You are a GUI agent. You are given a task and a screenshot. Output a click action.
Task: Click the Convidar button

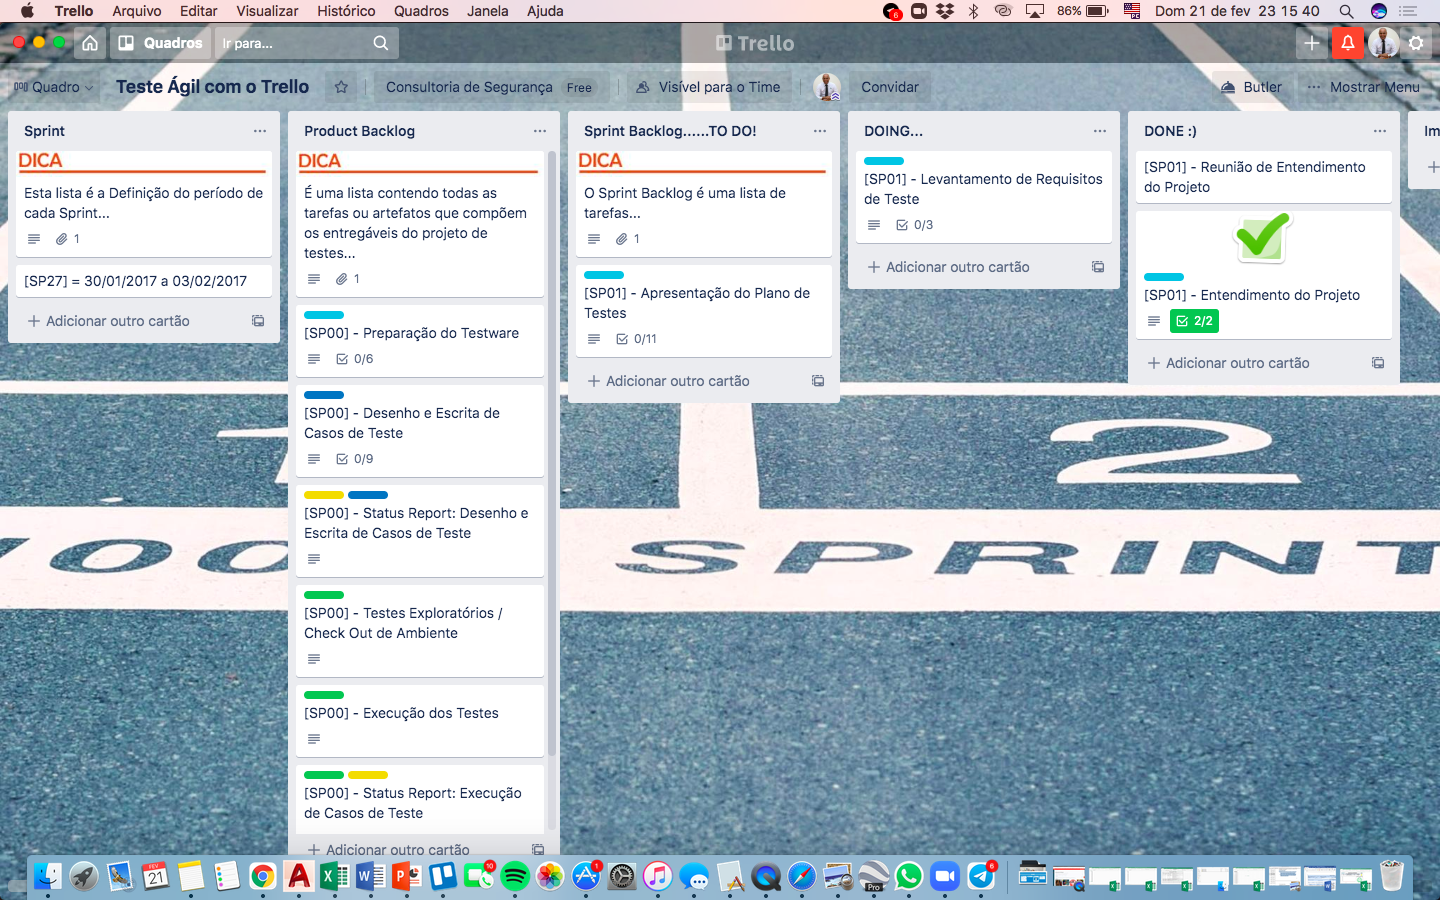[890, 87]
